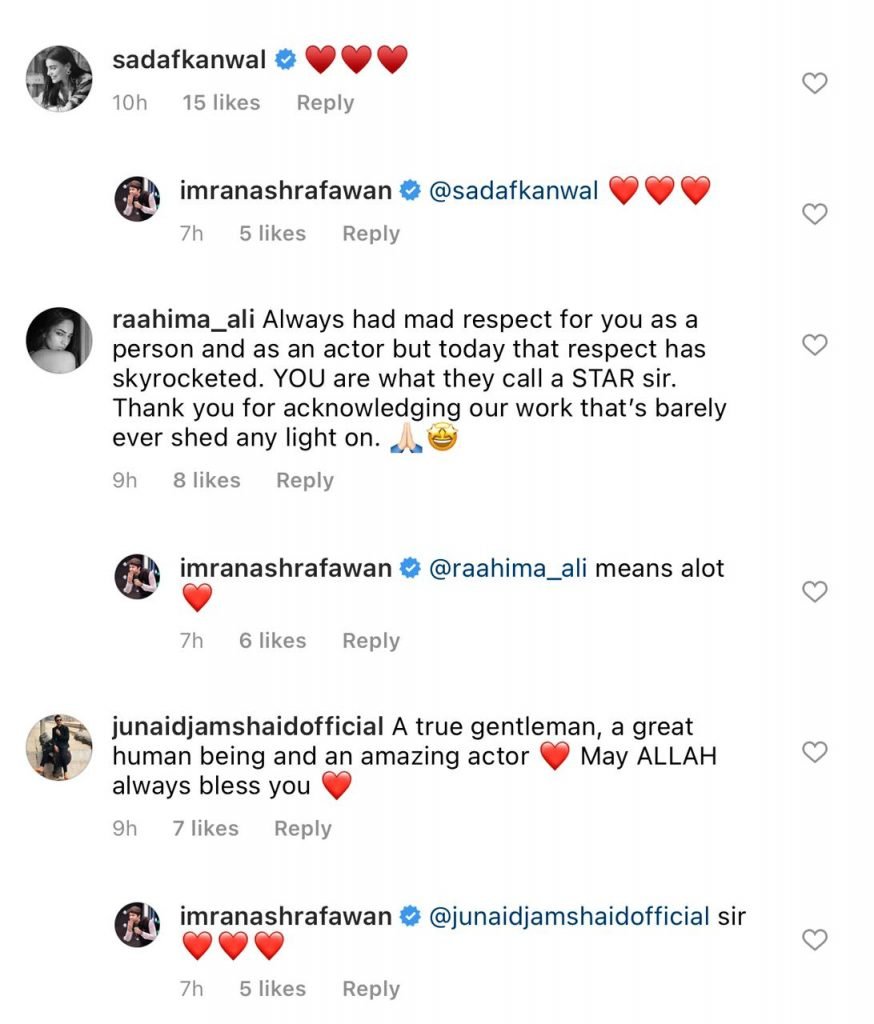Screen dimensions: 874x1024
Task: Reply to raahima_ali's comment
Action: pyautogui.click(x=305, y=480)
